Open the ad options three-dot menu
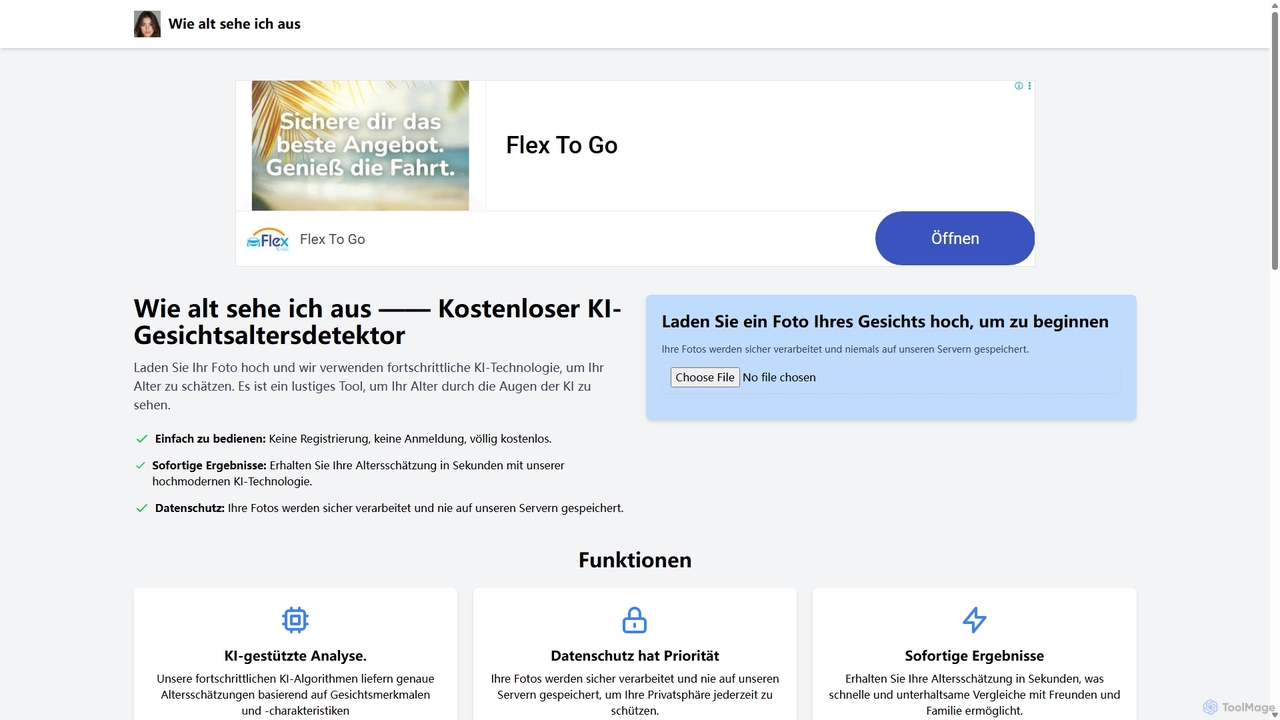The image size is (1280, 720). 1029,86
